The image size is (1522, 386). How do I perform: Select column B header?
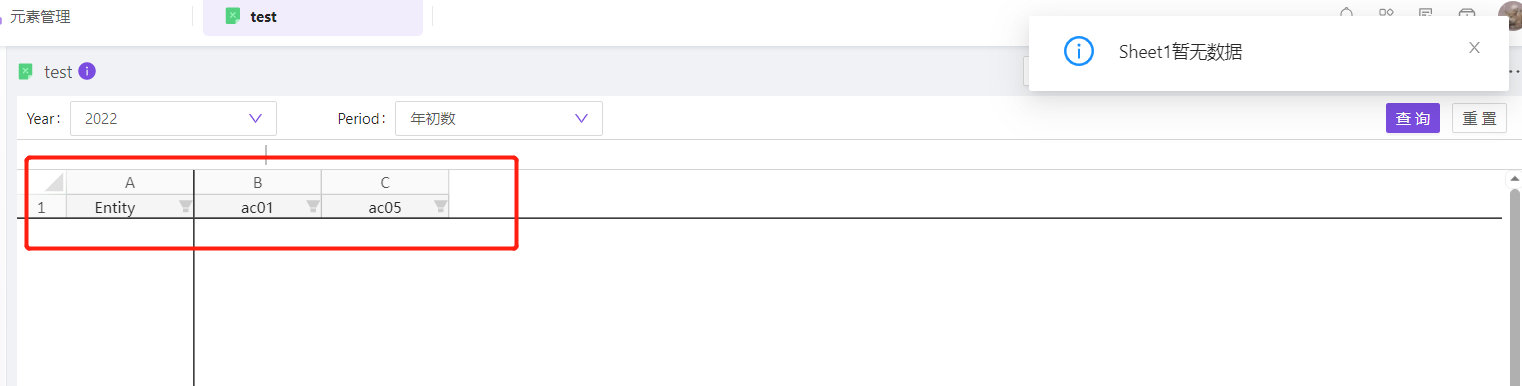point(258,182)
